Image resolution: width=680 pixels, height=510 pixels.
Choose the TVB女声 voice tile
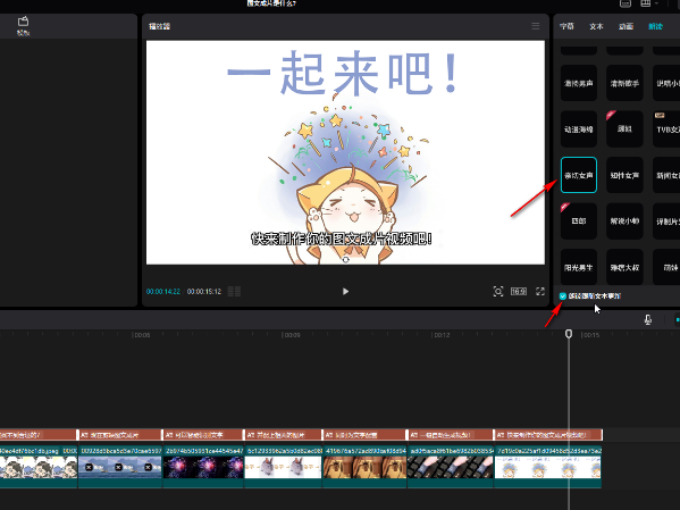667,129
